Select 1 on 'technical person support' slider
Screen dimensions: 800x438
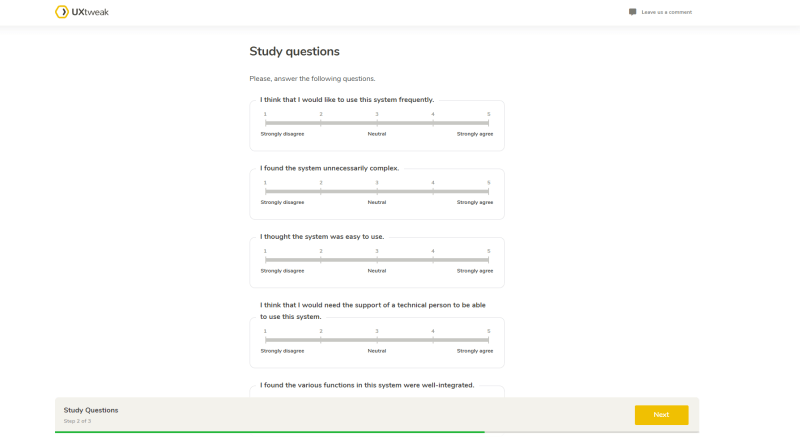pos(265,340)
